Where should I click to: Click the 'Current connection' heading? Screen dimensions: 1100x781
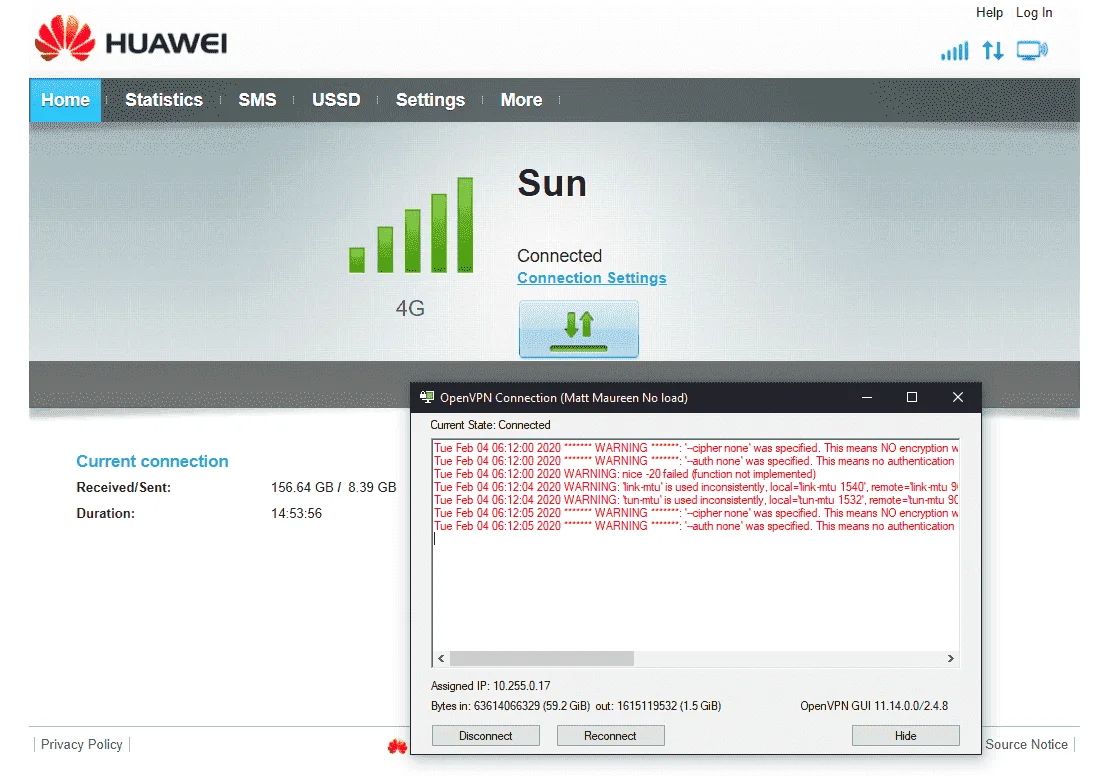click(x=152, y=461)
